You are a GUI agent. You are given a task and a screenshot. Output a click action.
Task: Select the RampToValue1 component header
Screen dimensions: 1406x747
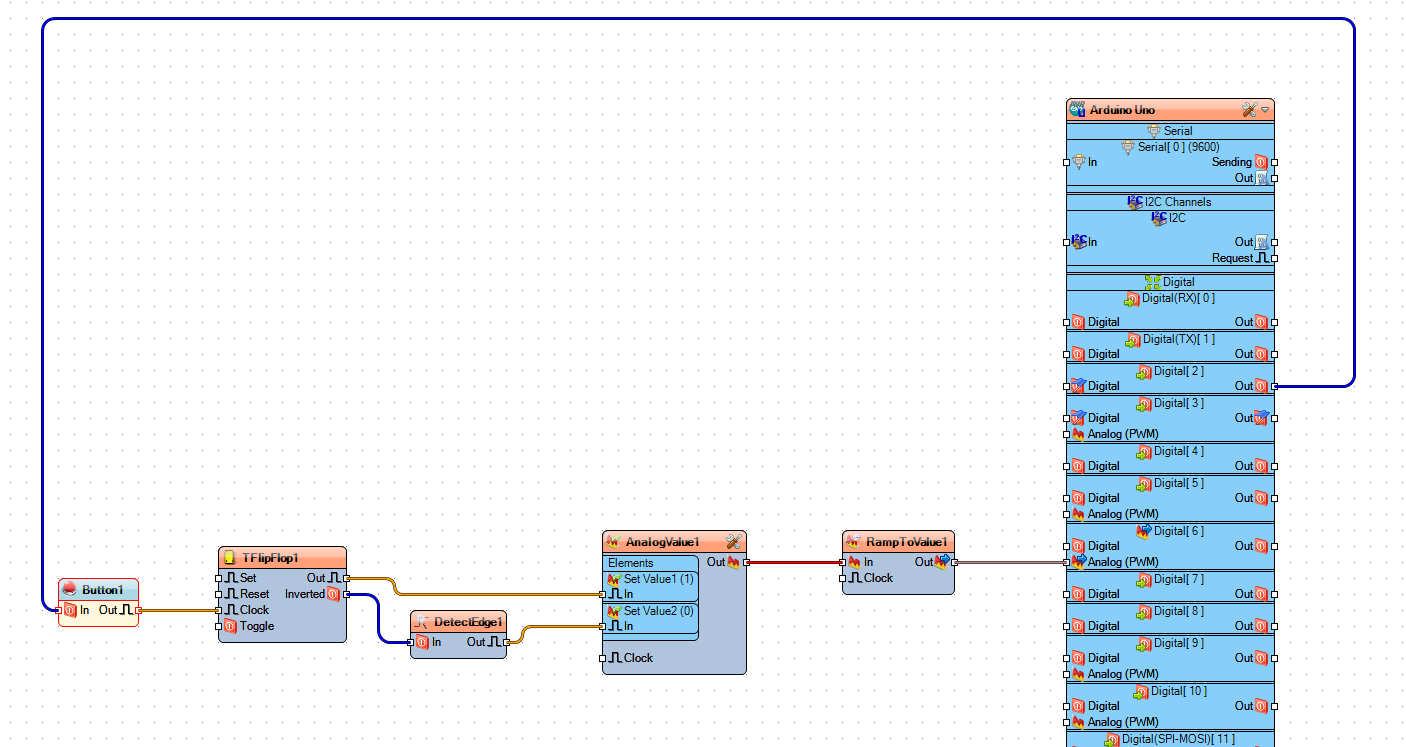(898, 541)
